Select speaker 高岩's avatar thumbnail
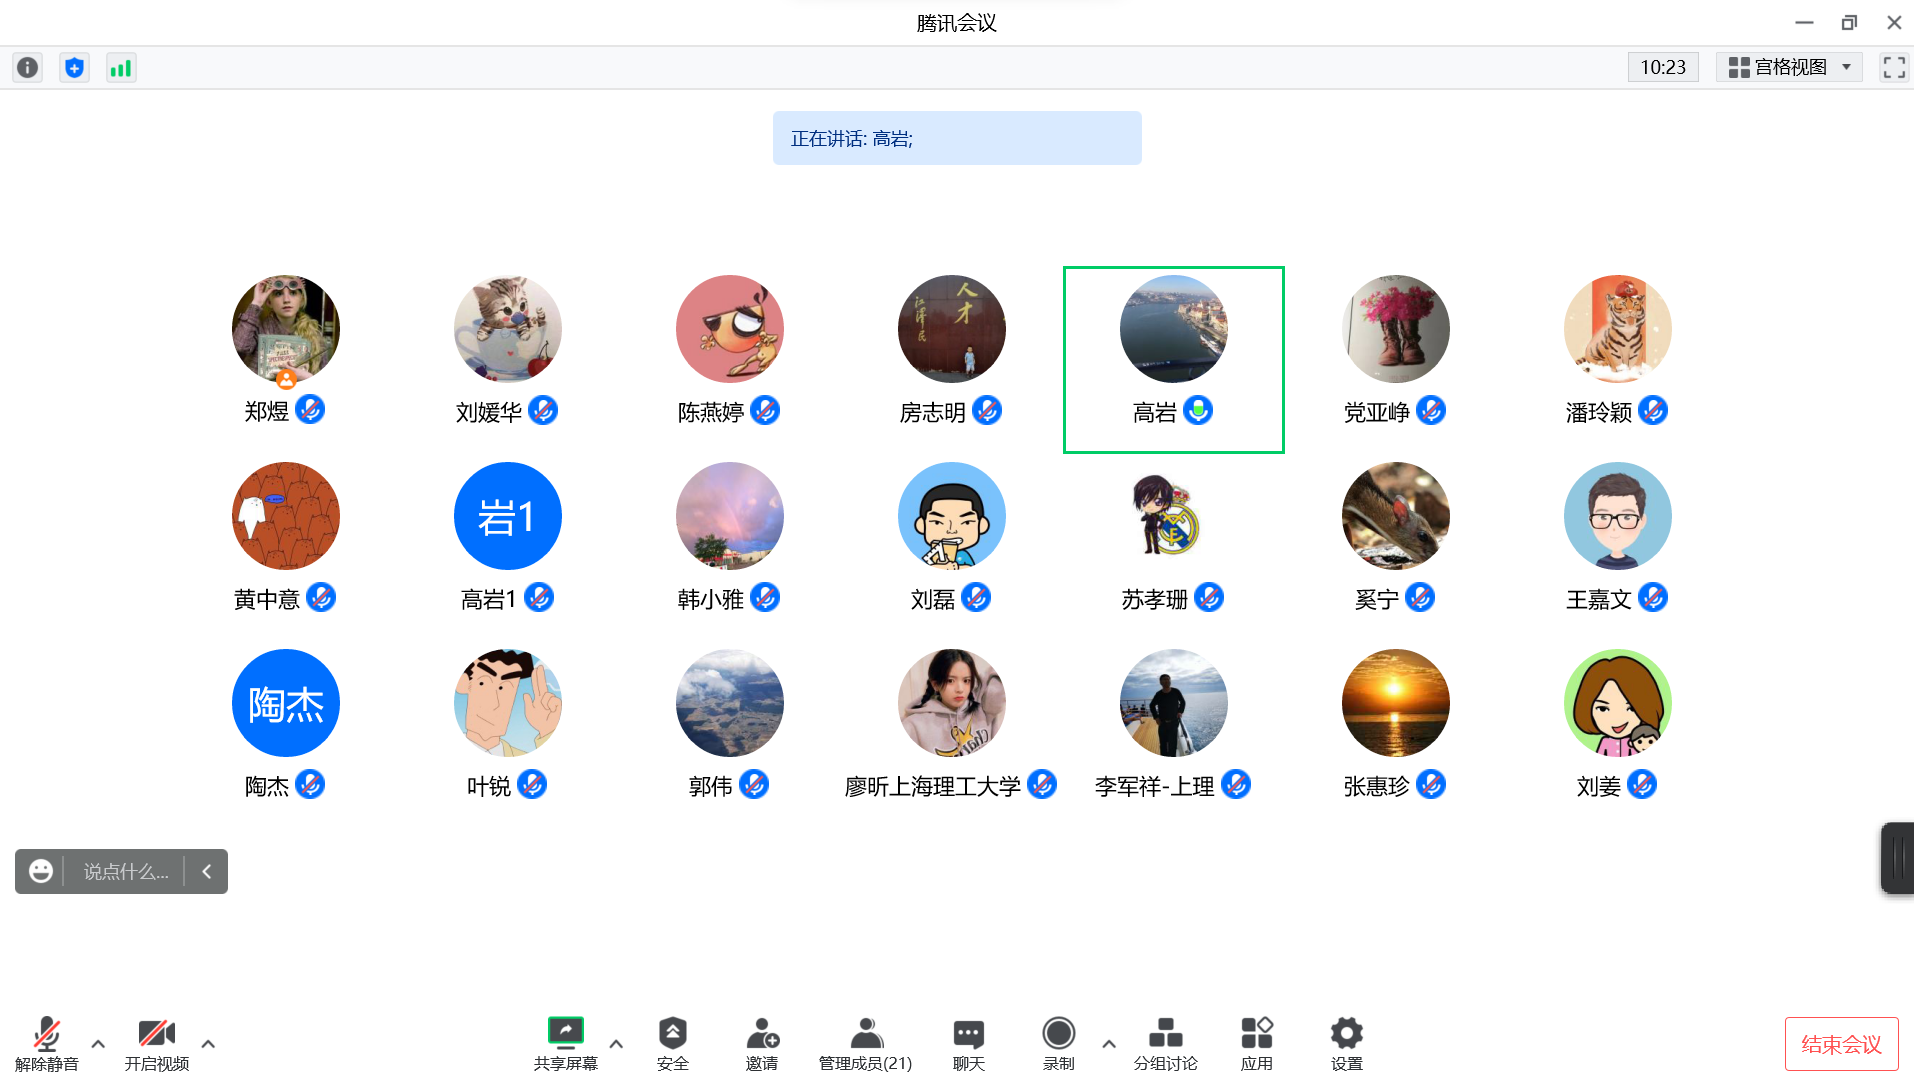The image size is (1914, 1080). click(x=1173, y=329)
